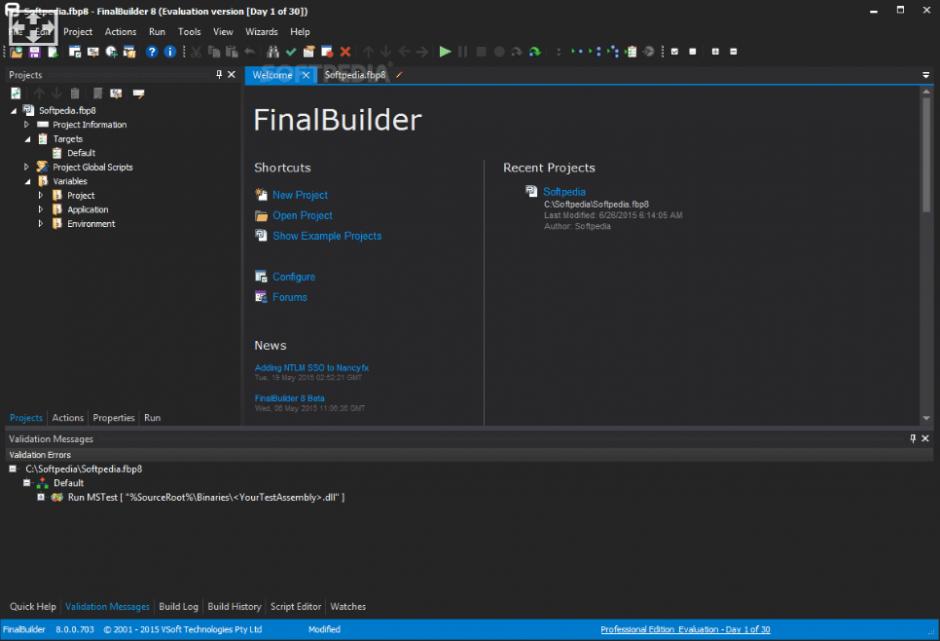Open the blue question mark help icon
Image resolution: width=940 pixels, height=641 pixels.
(x=152, y=52)
